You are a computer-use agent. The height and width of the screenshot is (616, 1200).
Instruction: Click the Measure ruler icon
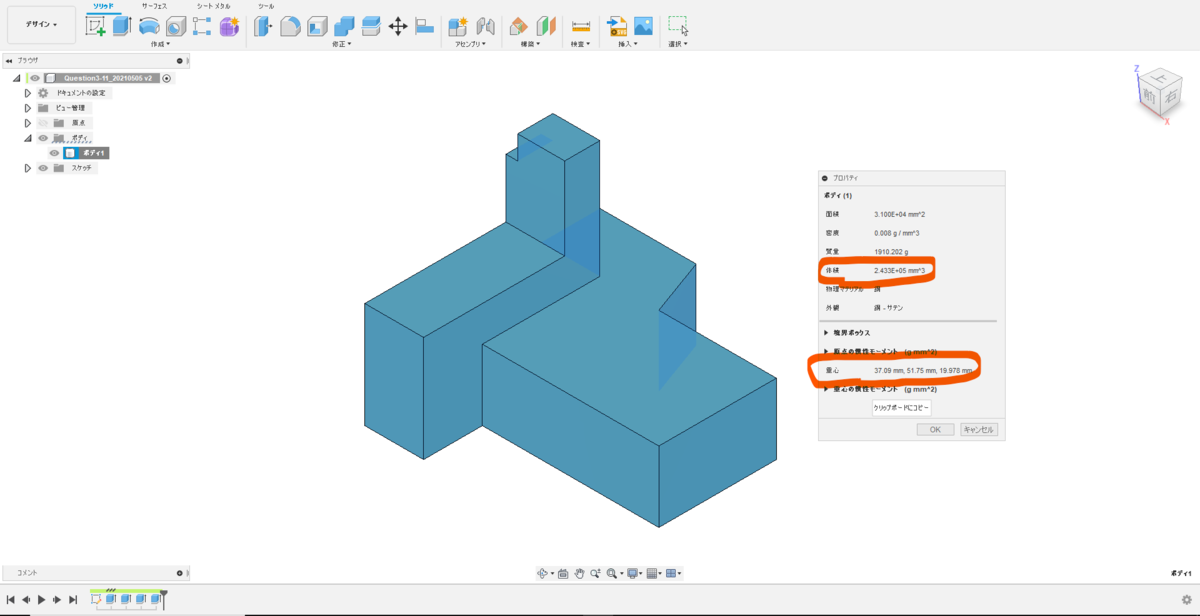[580, 27]
